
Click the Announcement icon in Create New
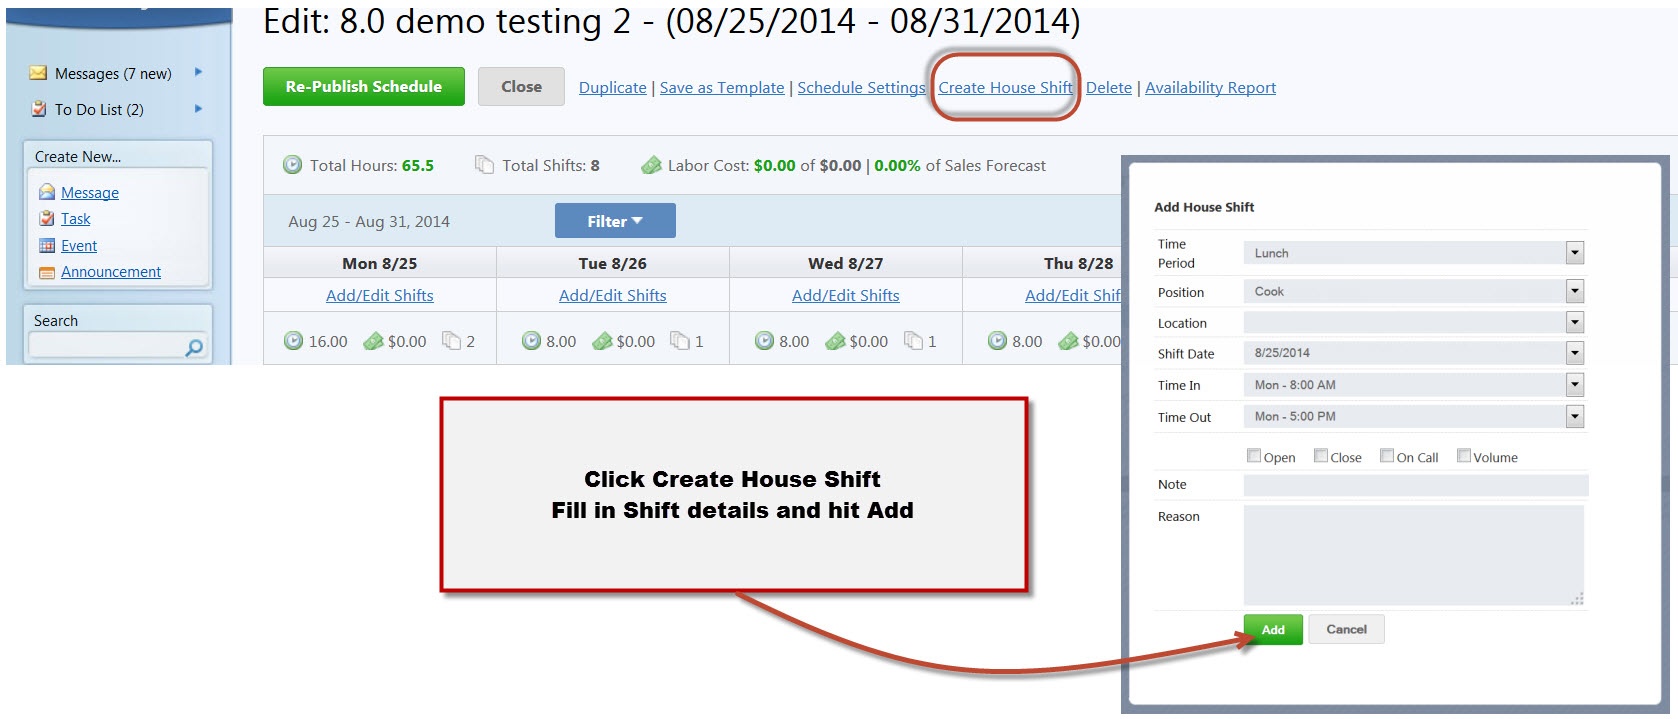(x=46, y=272)
